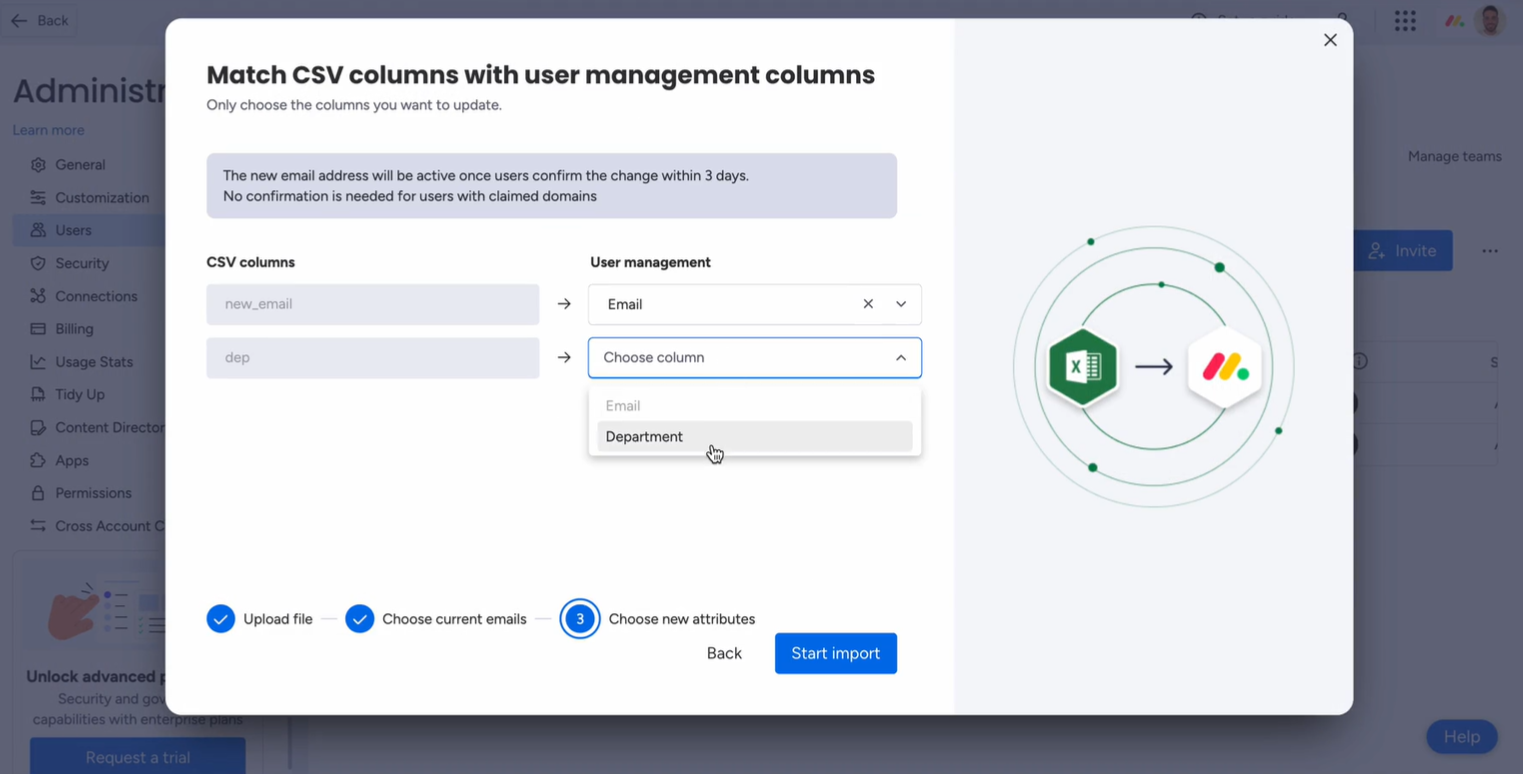Click the Cross Account icon in sidebar
The height and width of the screenshot is (774, 1523).
point(38,526)
